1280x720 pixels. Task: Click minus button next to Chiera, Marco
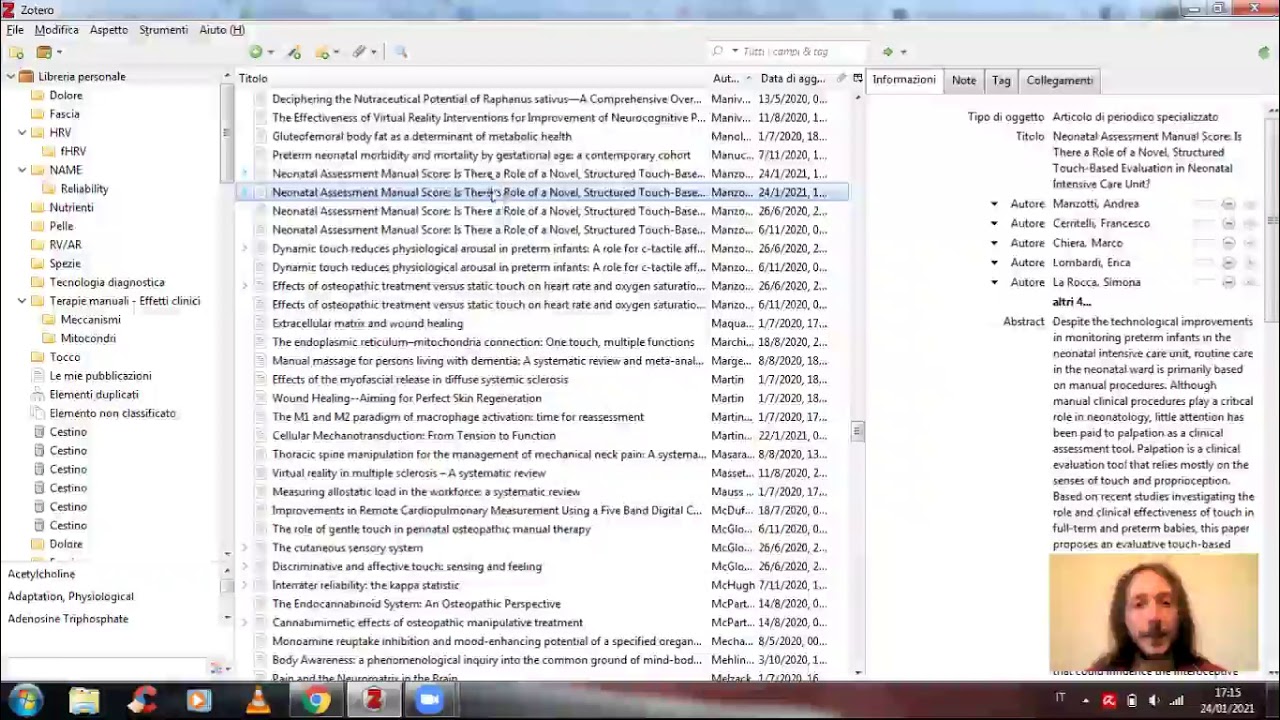1228,243
